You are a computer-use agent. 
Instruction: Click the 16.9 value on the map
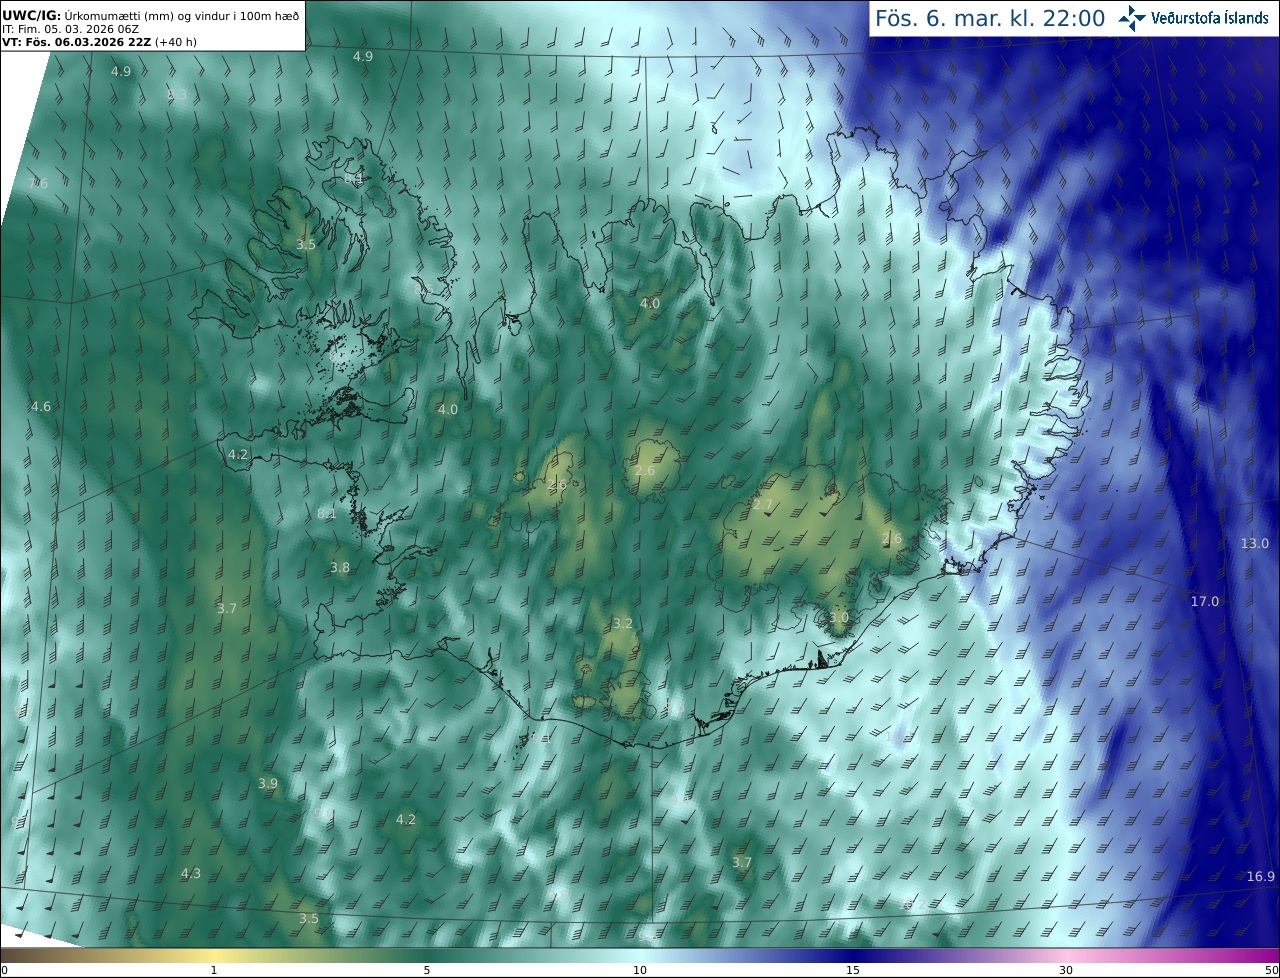point(1261,877)
